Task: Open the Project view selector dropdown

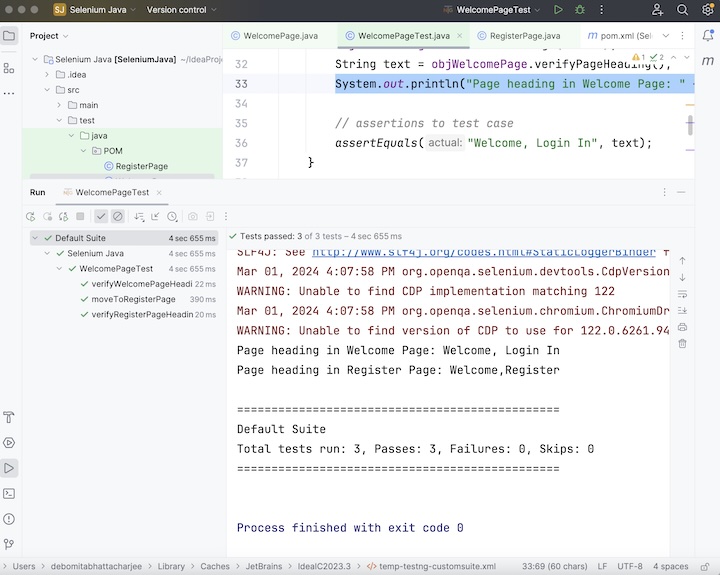Action: click(x=49, y=36)
